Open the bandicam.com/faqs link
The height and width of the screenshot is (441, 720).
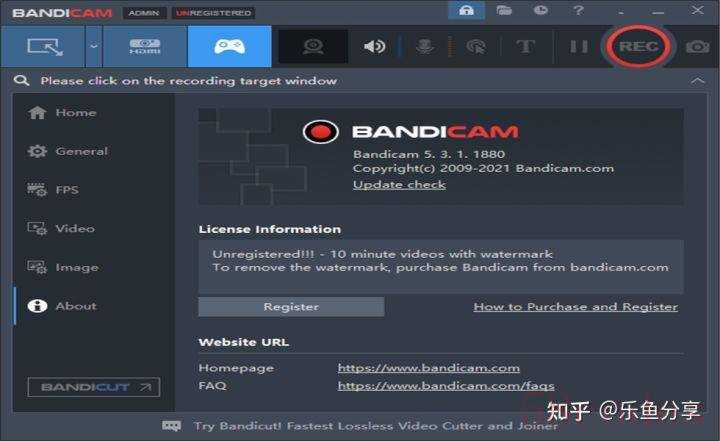(x=446, y=385)
